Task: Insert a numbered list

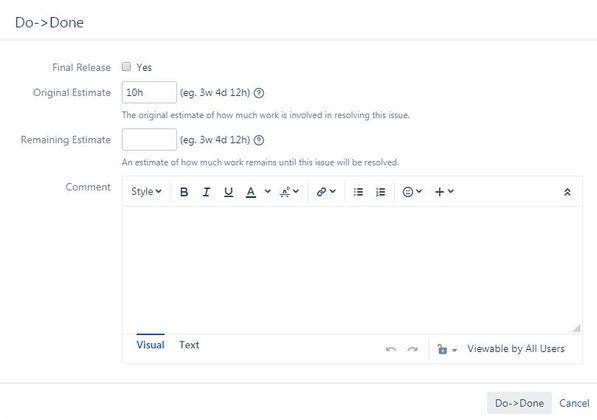Action: [380, 192]
